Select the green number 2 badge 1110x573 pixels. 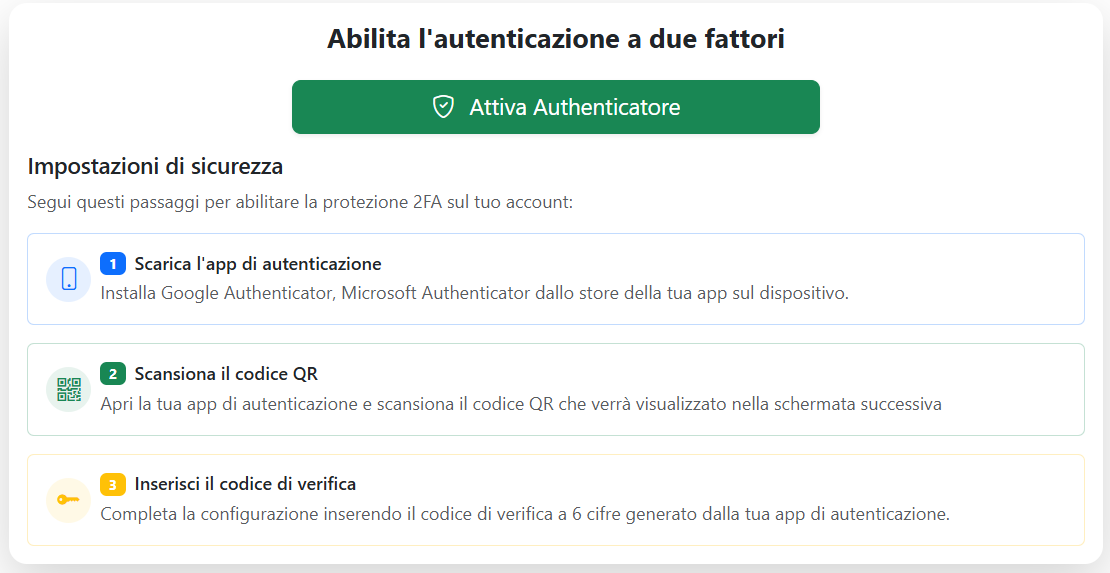[x=113, y=374]
